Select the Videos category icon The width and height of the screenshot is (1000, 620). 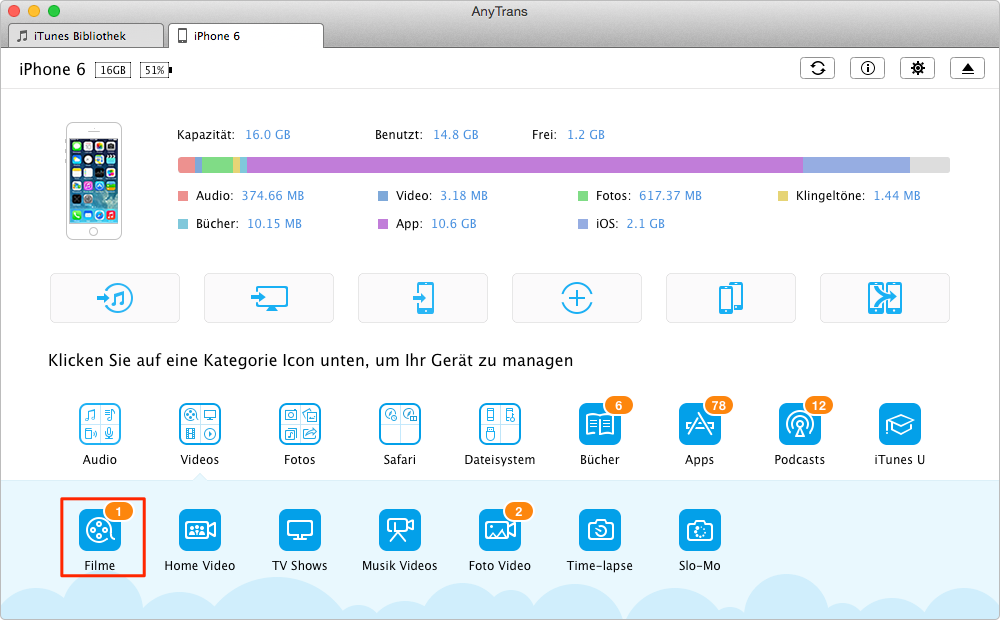click(x=200, y=424)
